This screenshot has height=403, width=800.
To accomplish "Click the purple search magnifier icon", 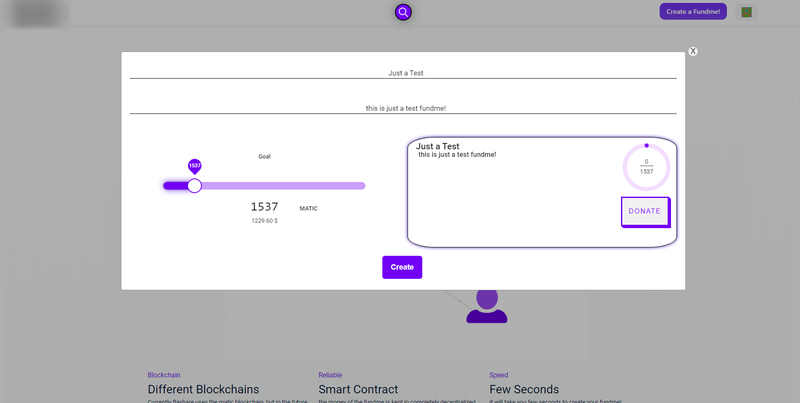I will pyautogui.click(x=403, y=12).
